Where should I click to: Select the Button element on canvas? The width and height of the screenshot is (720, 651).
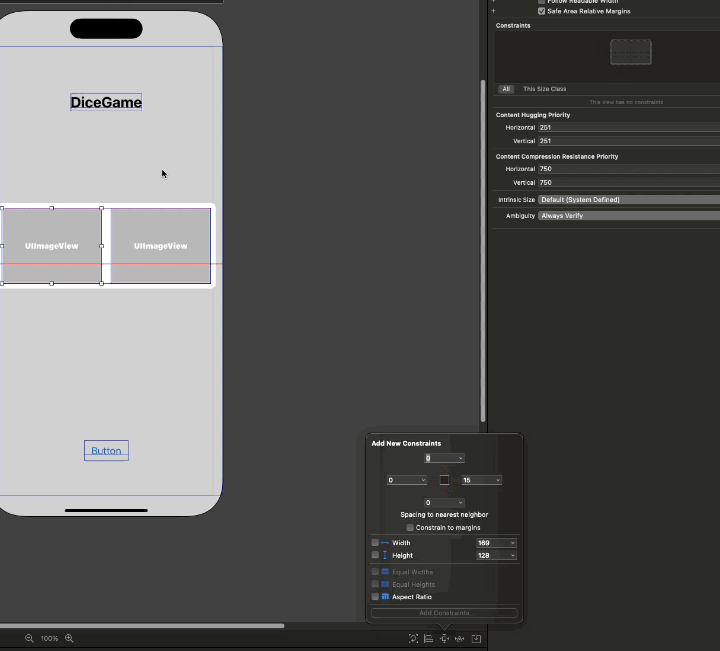point(106,450)
